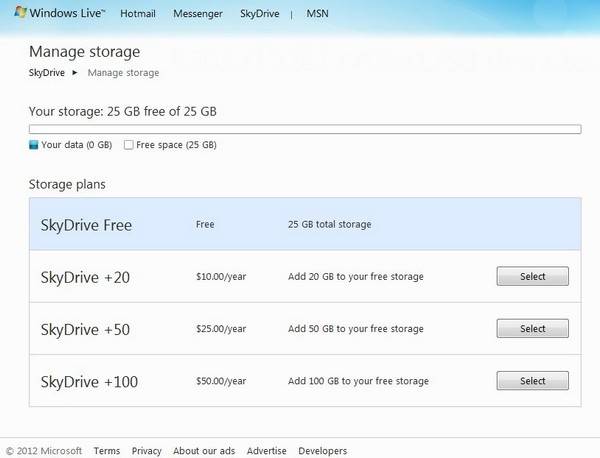Click the Advertise footer link
Viewport: 600px width, 458px height.
[x=267, y=451]
